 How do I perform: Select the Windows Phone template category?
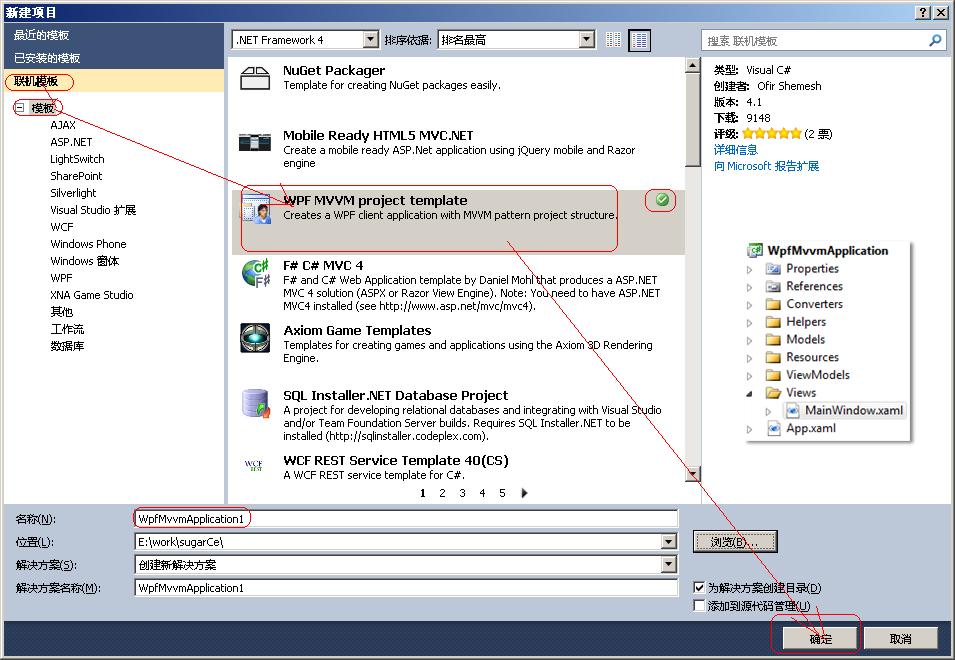(88, 244)
